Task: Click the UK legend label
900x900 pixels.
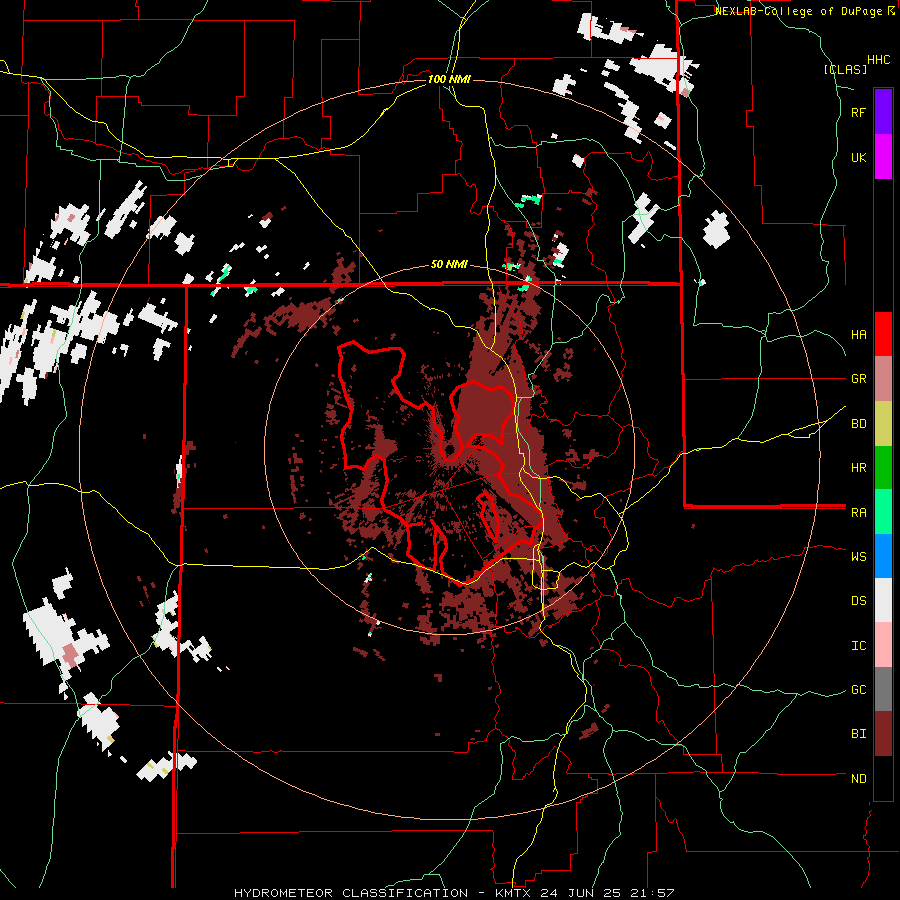Action: pos(858,157)
